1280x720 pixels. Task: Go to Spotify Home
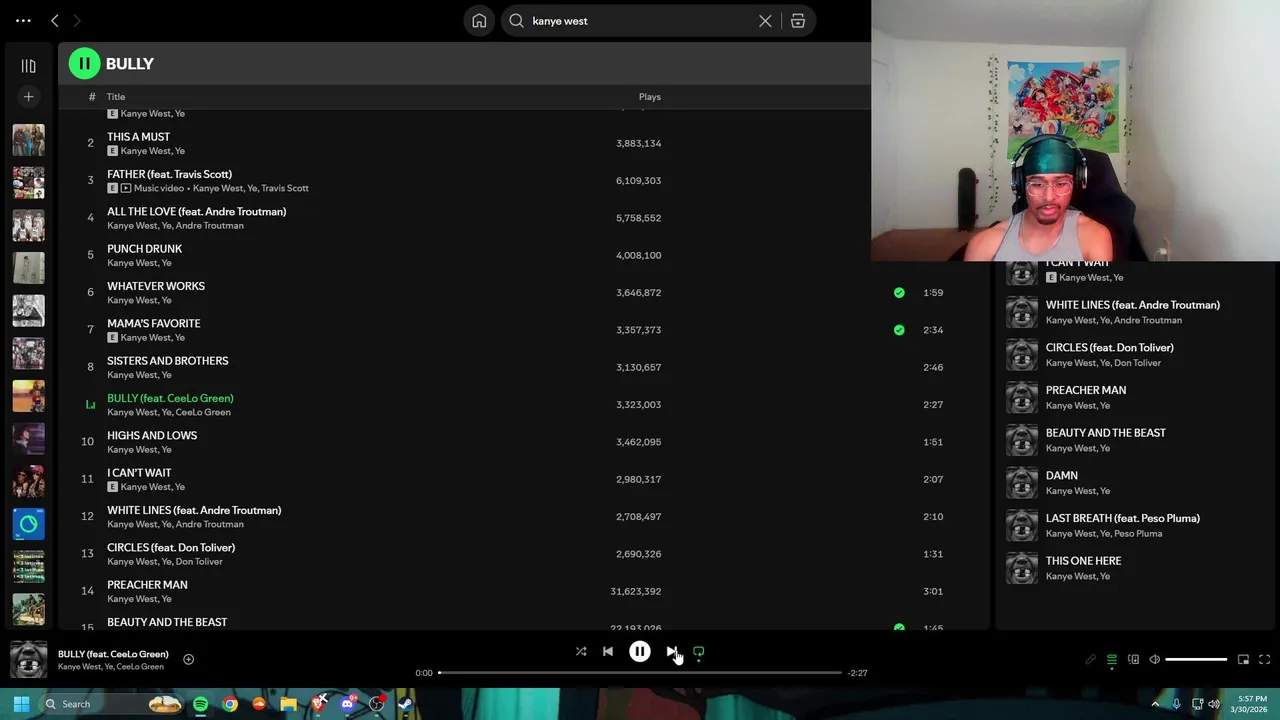pyautogui.click(x=479, y=20)
